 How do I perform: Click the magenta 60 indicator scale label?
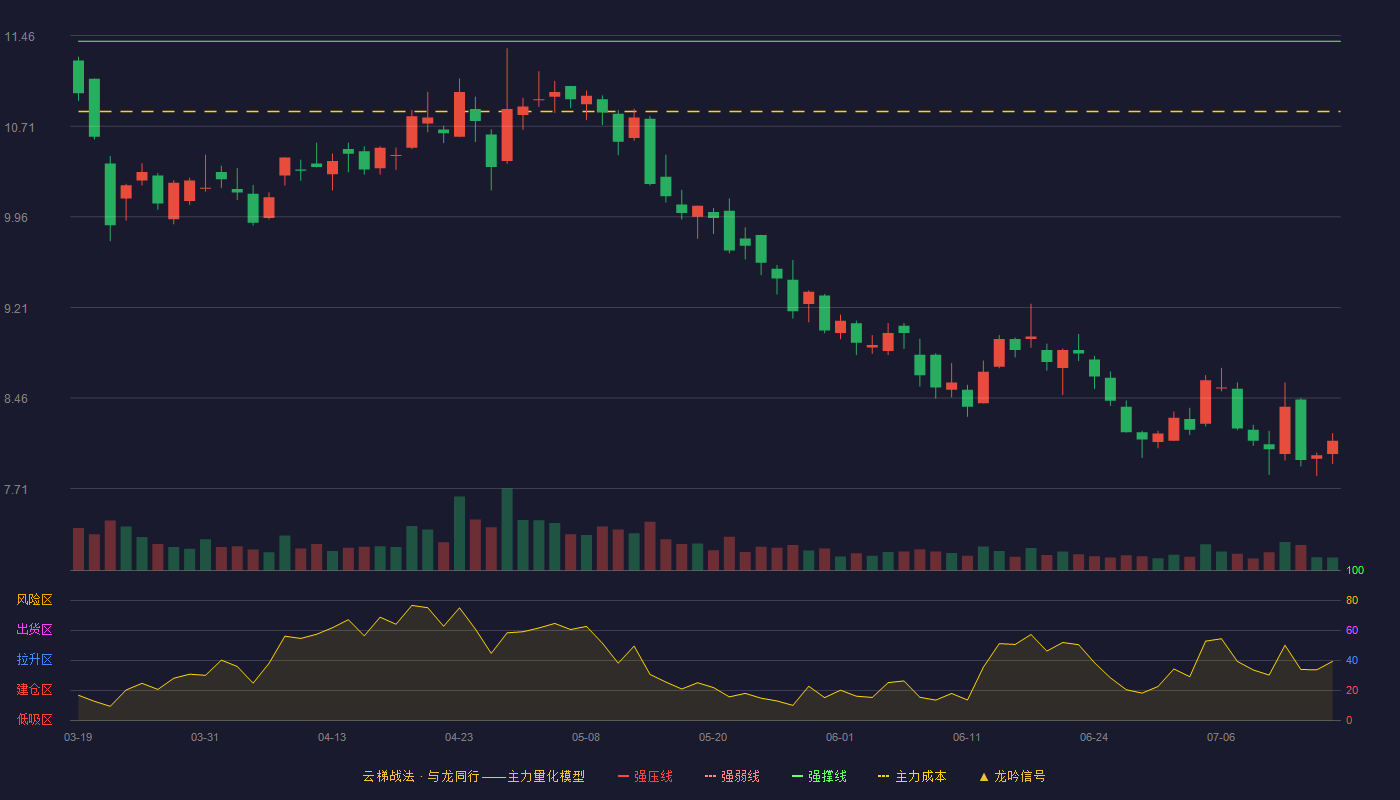1352,631
